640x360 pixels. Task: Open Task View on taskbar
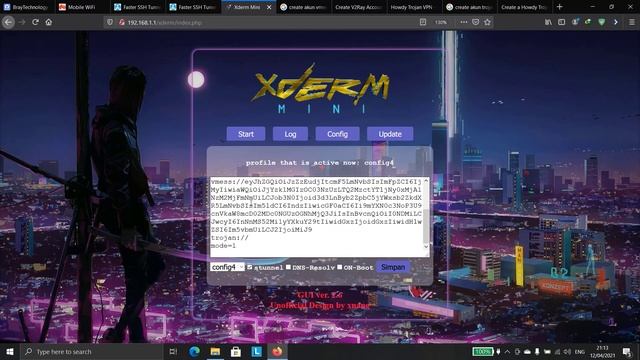click(173, 351)
